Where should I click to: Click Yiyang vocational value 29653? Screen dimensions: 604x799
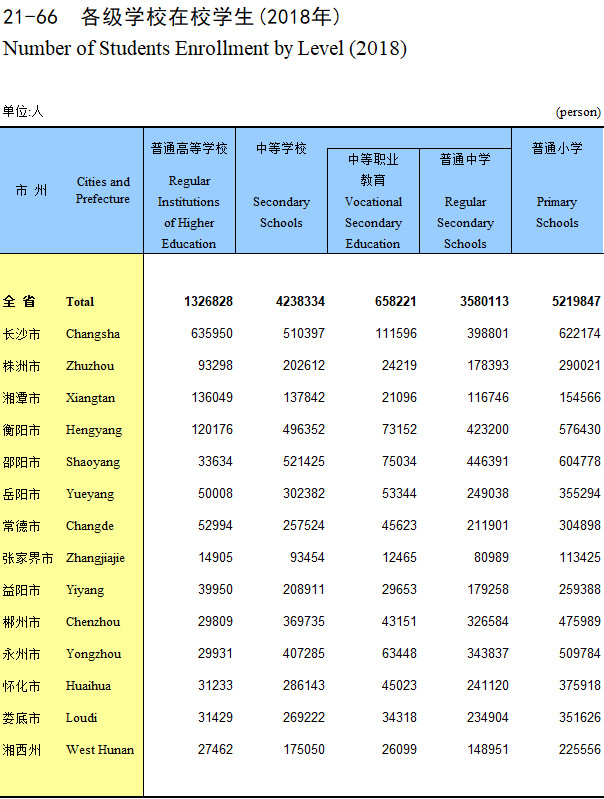tap(399, 590)
